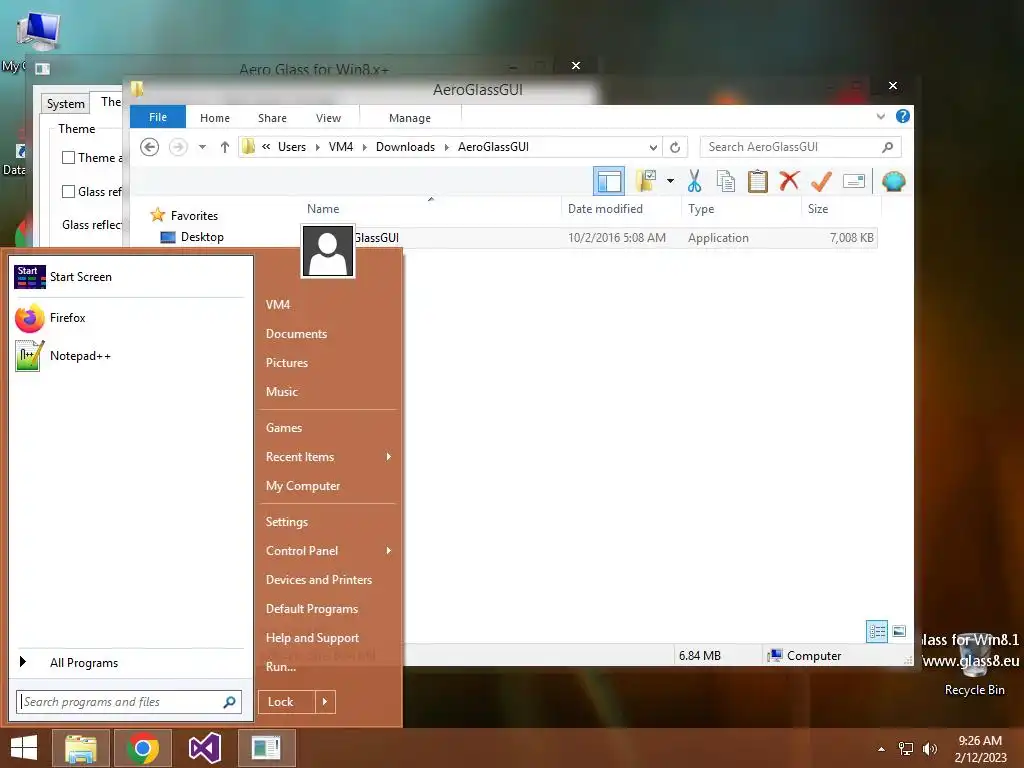Click the Rename toolbar icon

point(854,181)
